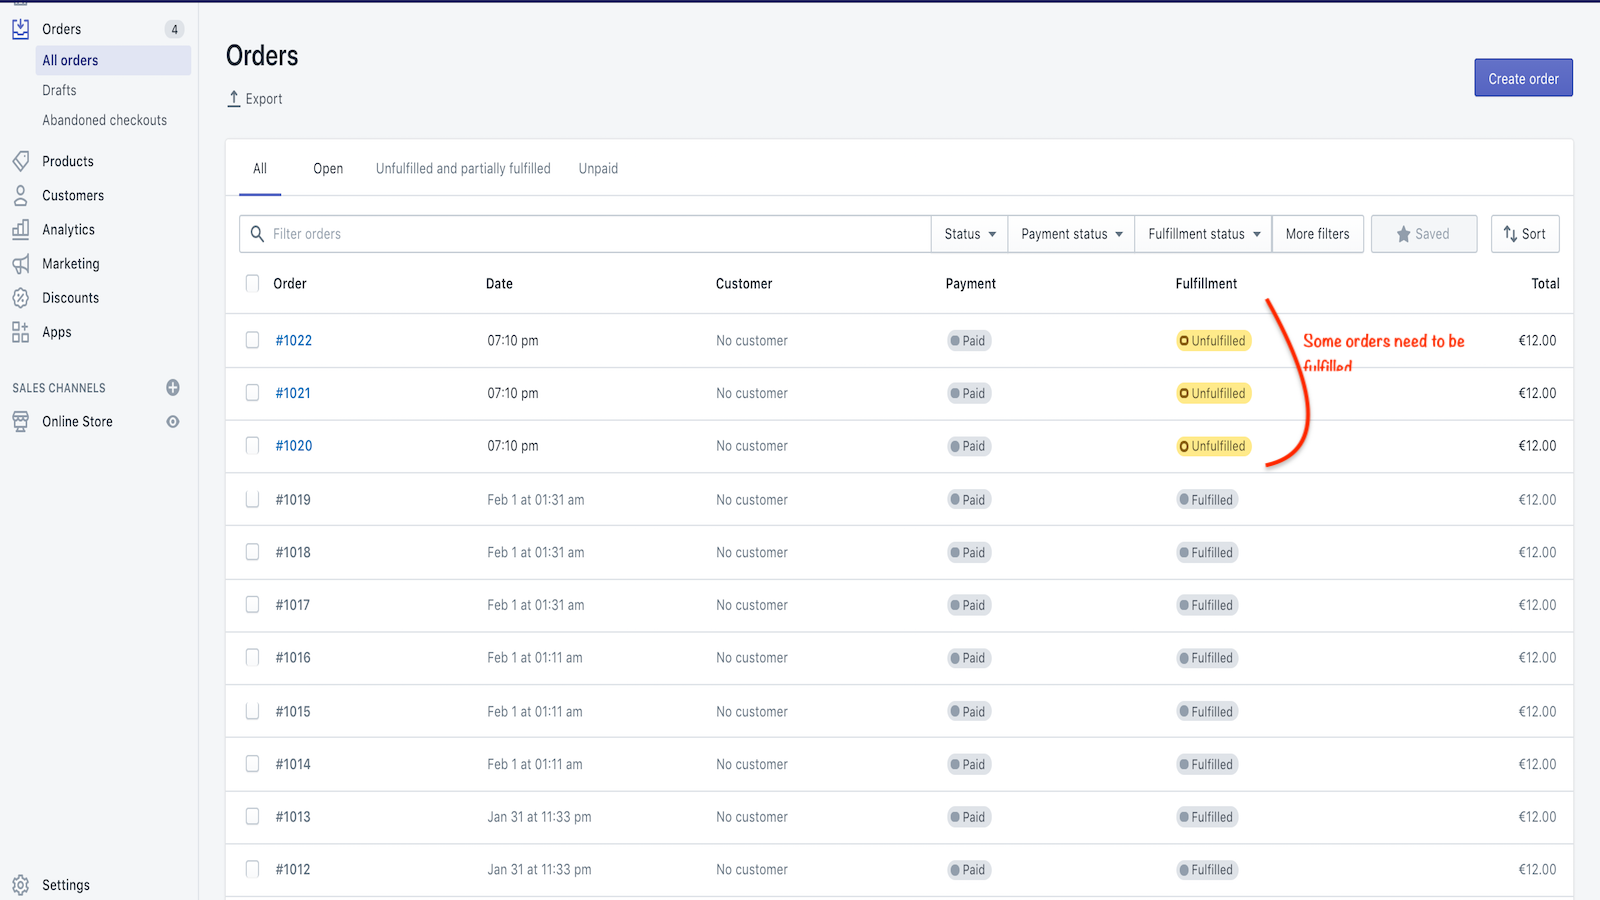Screen dimensions: 1600x900
Task: Open the Payment status dropdown
Action: coord(1071,234)
